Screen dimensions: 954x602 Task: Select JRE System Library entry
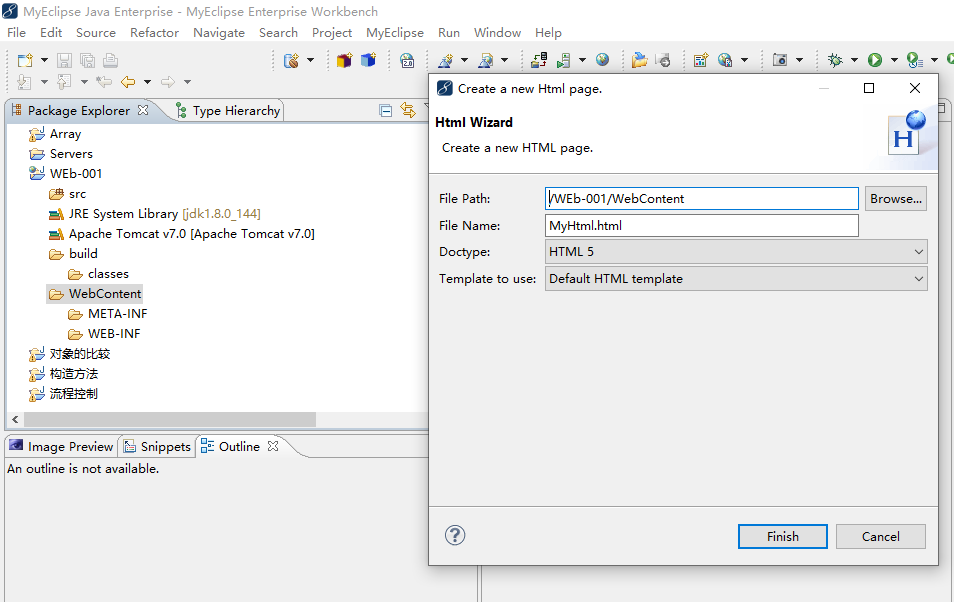pos(155,214)
